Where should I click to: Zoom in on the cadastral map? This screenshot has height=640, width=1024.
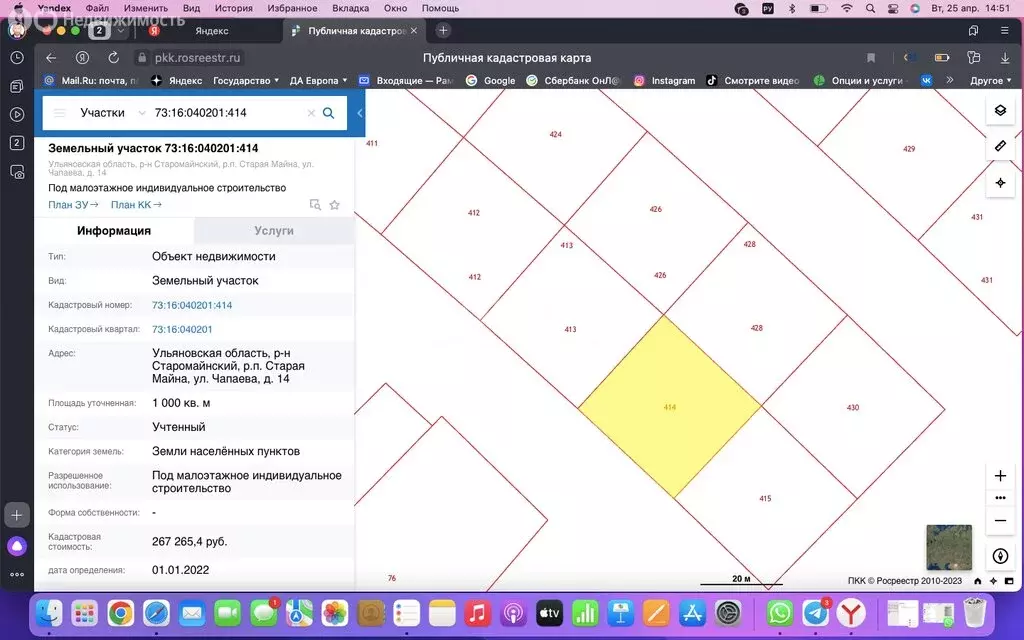coord(1000,476)
